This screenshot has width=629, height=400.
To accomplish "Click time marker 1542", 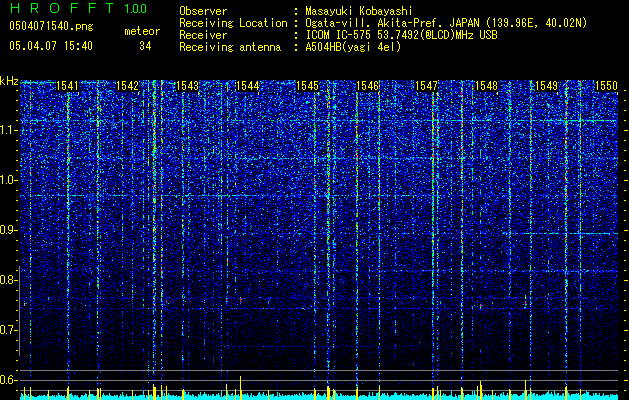I will pyautogui.click(x=127, y=86).
